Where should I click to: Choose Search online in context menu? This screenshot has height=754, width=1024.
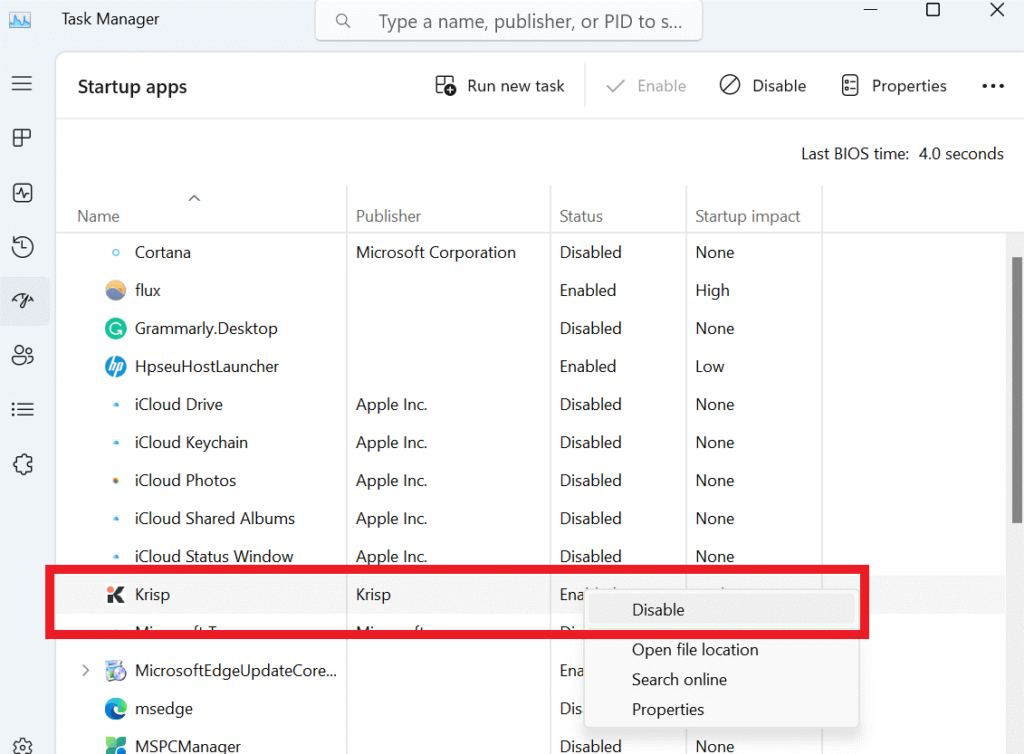click(679, 679)
